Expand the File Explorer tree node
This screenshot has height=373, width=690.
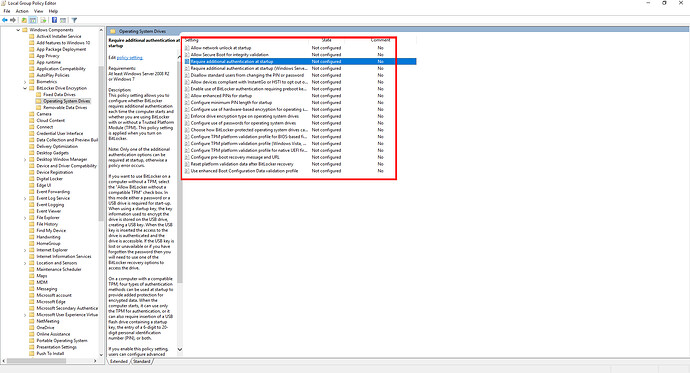(x=25, y=218)
